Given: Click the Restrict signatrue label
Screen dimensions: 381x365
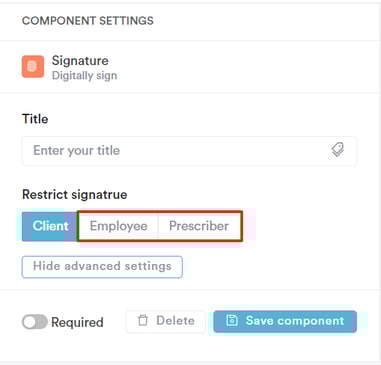Looking at the screenshot, I should [75, 194].
